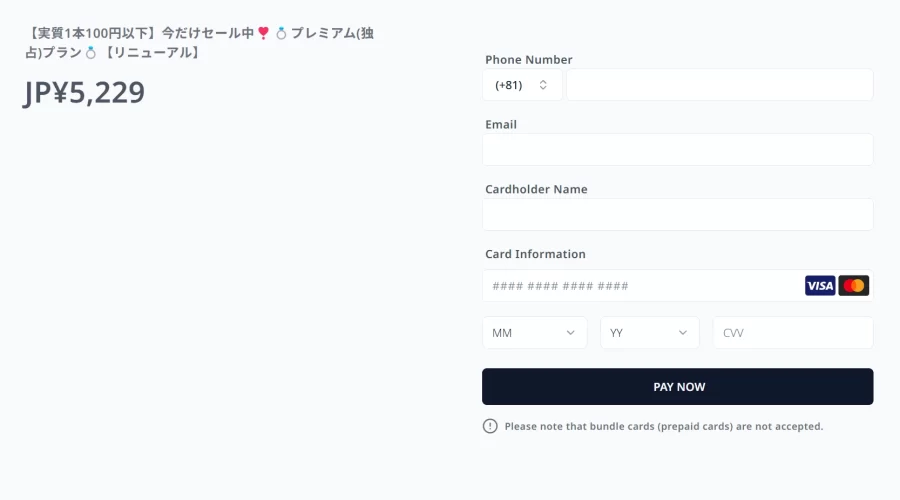Image resolution: width=900 pixels, height=500 pixels.
Task: Click the second ring emoji after プラン
Action: [x=91, y=53]
